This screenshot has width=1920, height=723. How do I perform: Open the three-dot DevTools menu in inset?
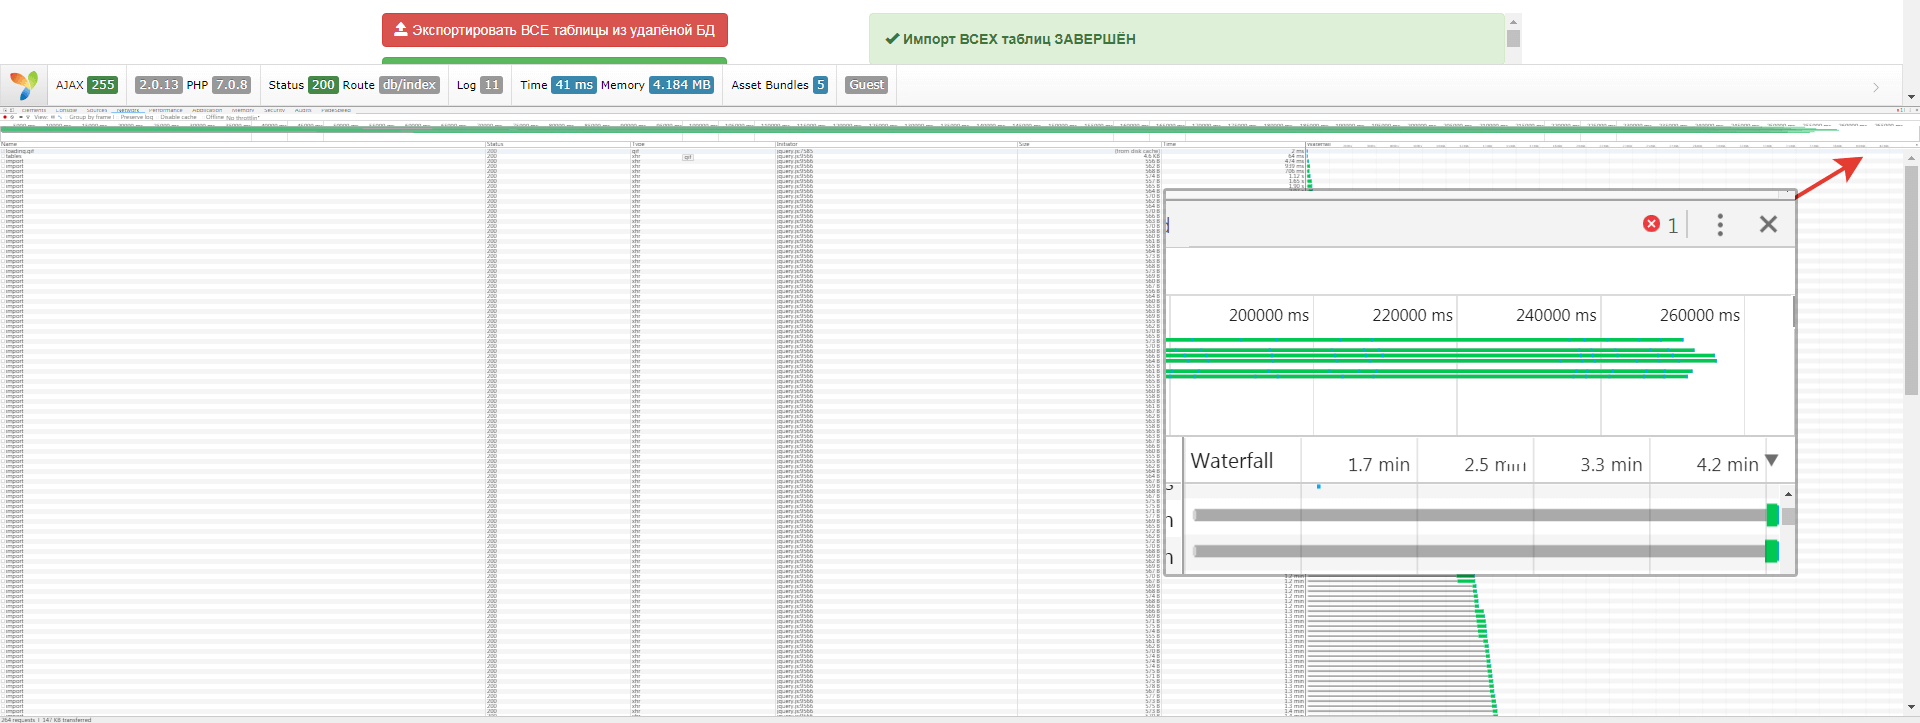(x=1720, y=224)
